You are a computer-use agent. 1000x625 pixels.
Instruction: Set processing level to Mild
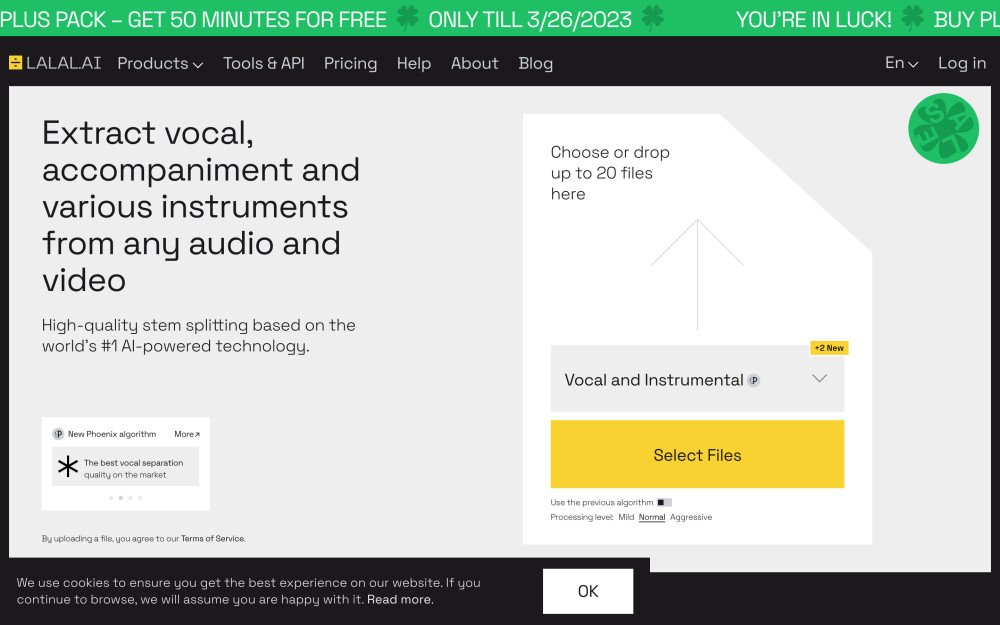[x=626, y=517]
